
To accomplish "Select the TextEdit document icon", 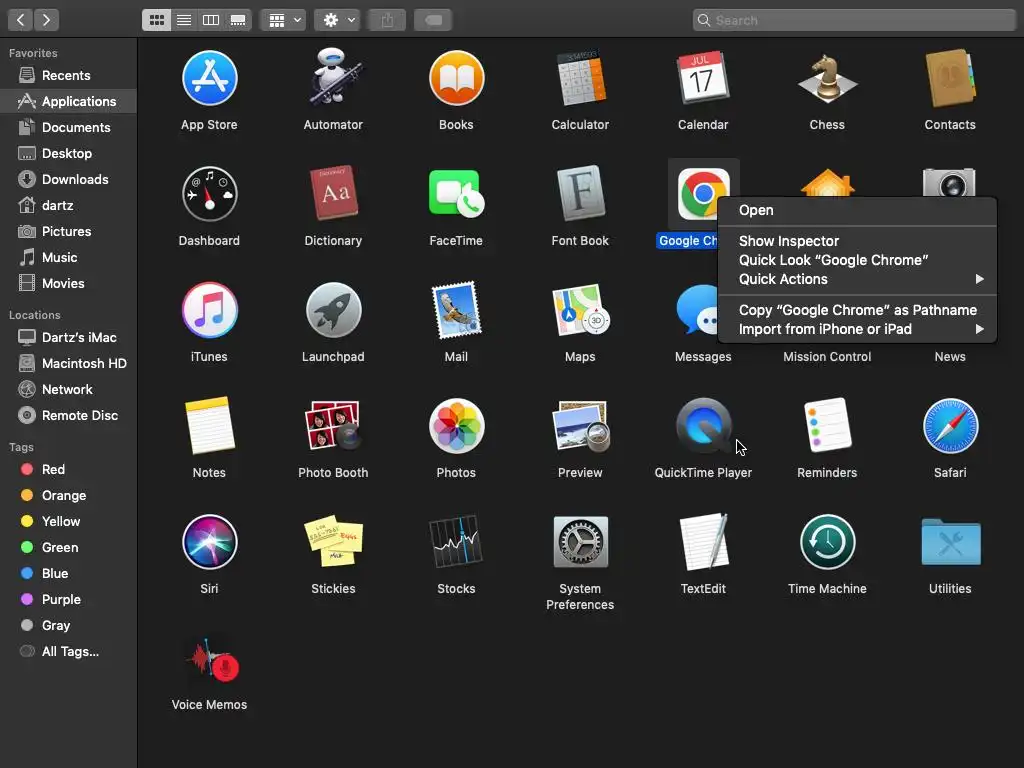I will (703, 542).
